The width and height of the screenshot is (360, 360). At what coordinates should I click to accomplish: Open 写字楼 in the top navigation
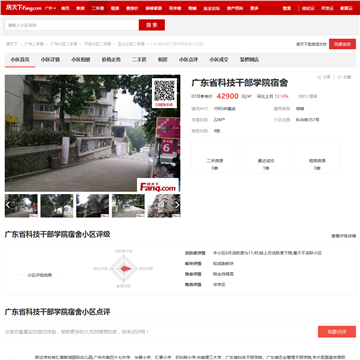(x=175, y=8)
